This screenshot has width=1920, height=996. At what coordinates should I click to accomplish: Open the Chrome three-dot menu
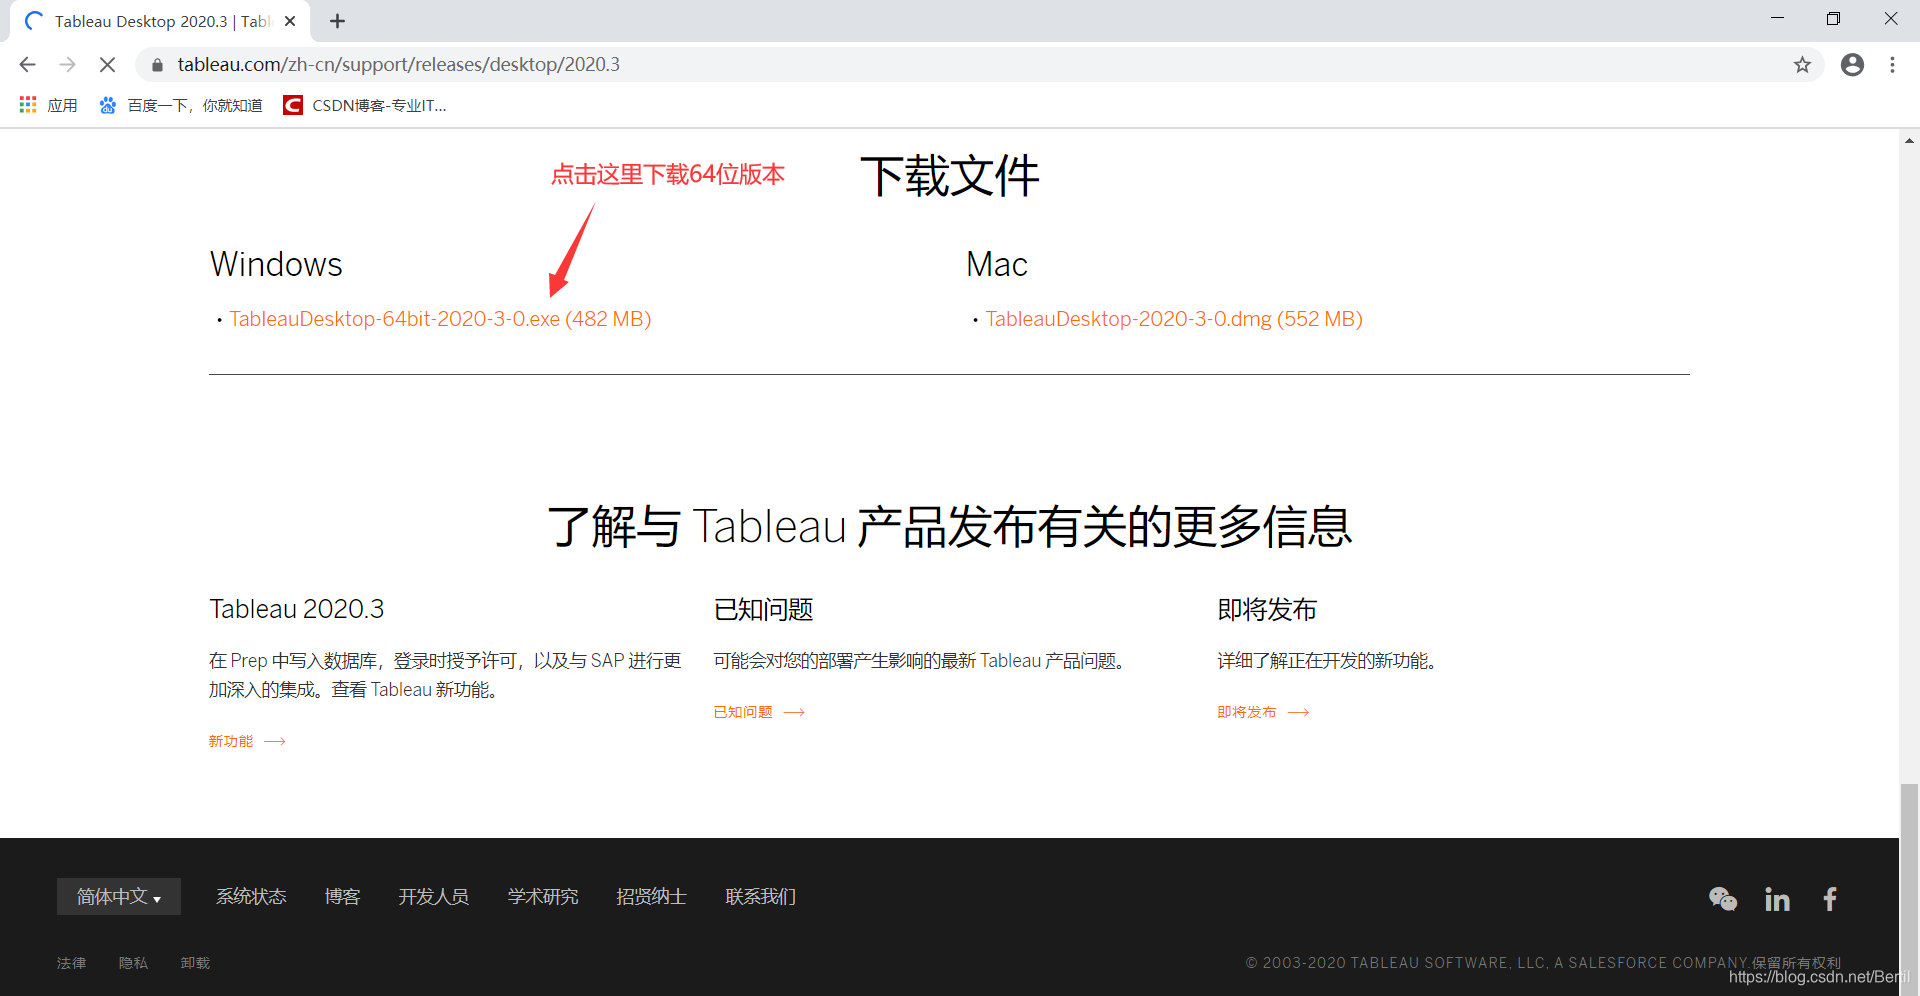click(x=1892, y=65)
